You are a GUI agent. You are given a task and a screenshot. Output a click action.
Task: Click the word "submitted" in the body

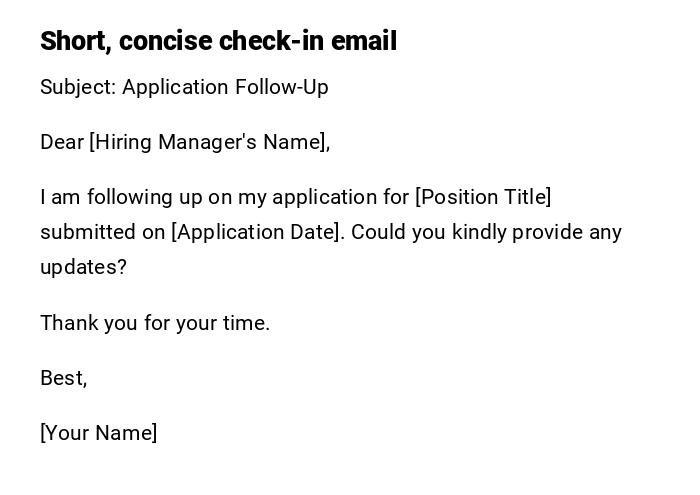click(88, 232)
